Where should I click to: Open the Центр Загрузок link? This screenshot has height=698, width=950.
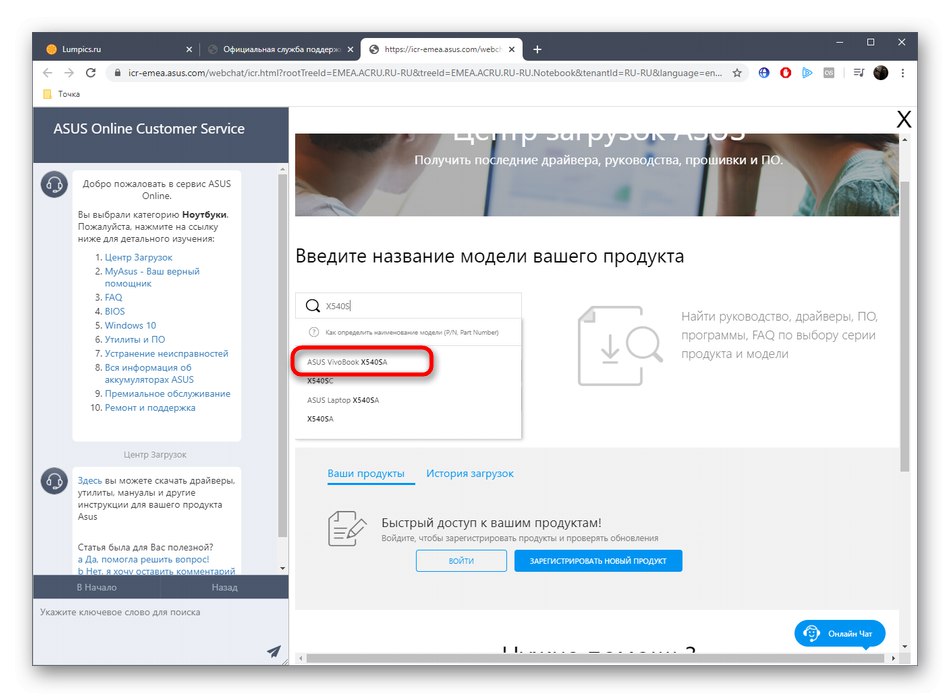tap(139, 258)
